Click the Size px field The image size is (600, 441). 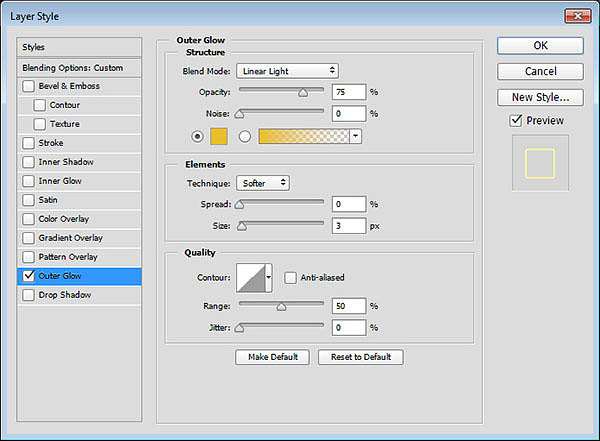349,226
